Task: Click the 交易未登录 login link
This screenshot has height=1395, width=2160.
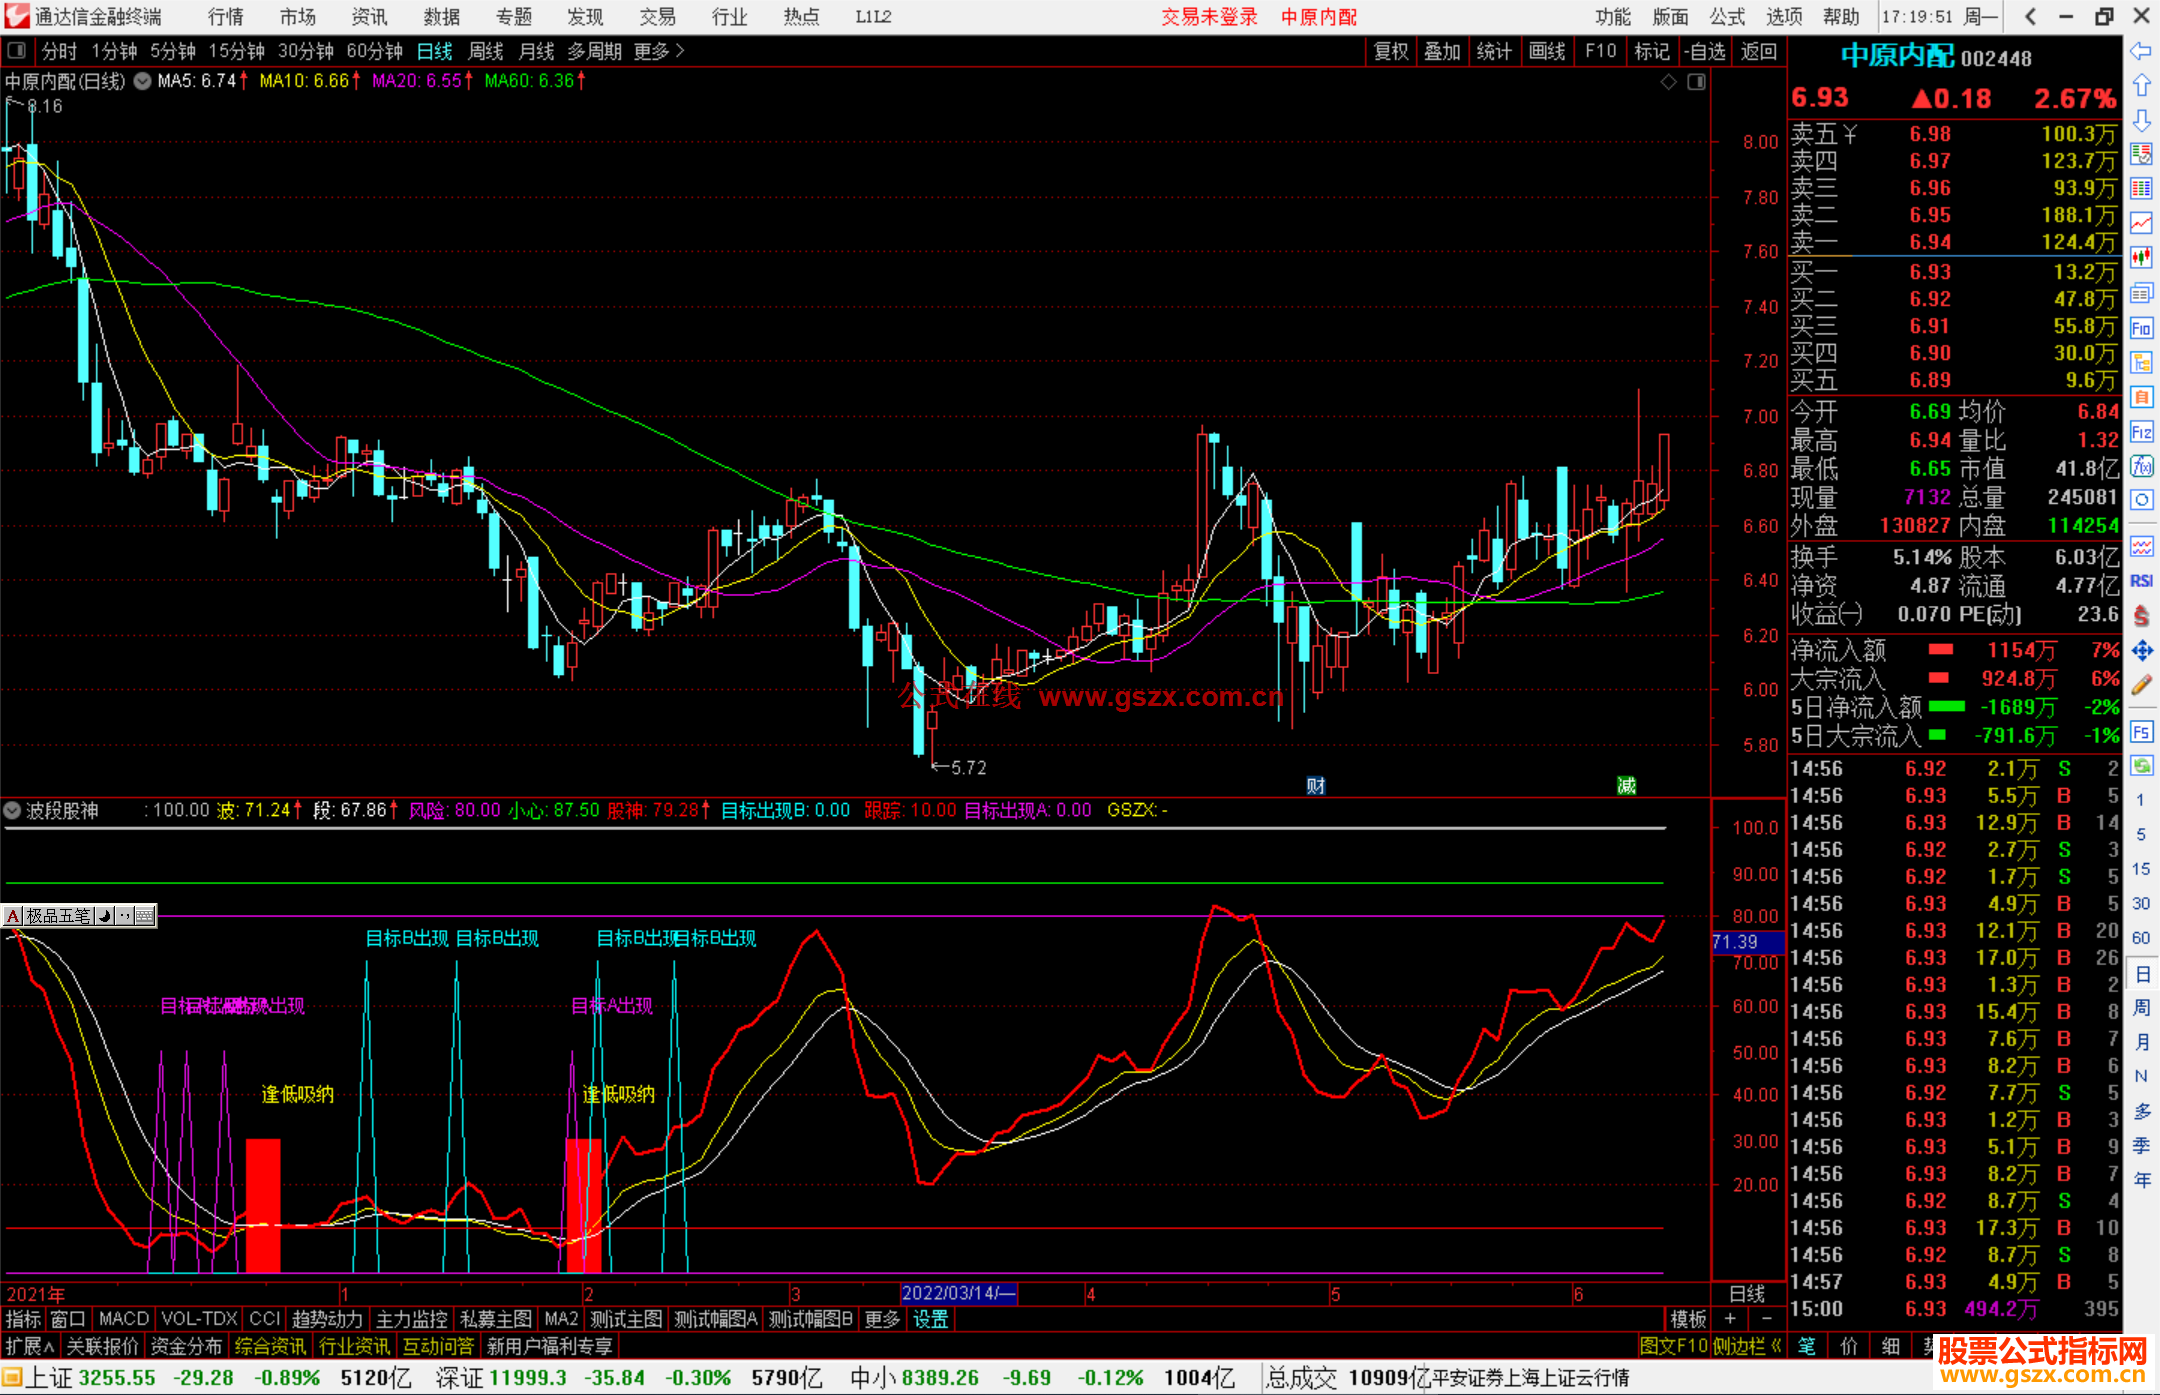Action: pos(1209,16)
